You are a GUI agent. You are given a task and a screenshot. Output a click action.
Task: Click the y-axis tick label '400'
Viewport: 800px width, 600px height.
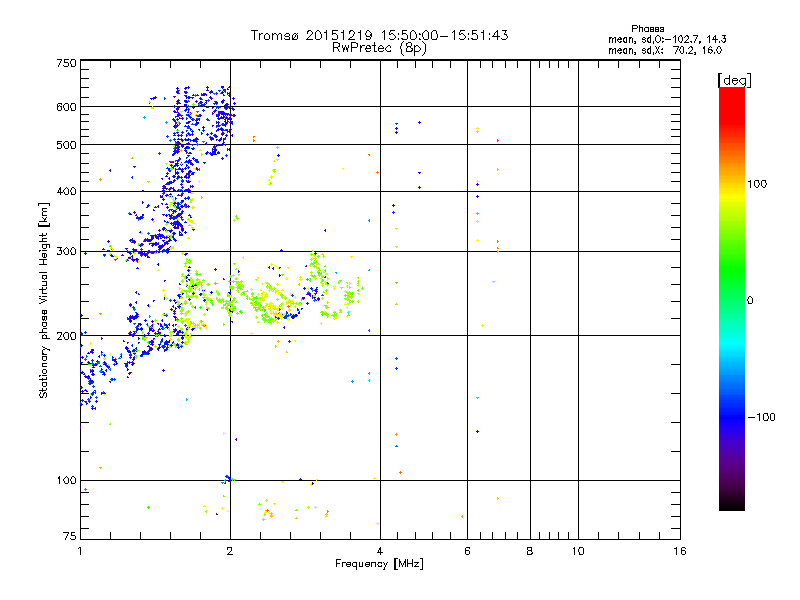coord(66,192)
